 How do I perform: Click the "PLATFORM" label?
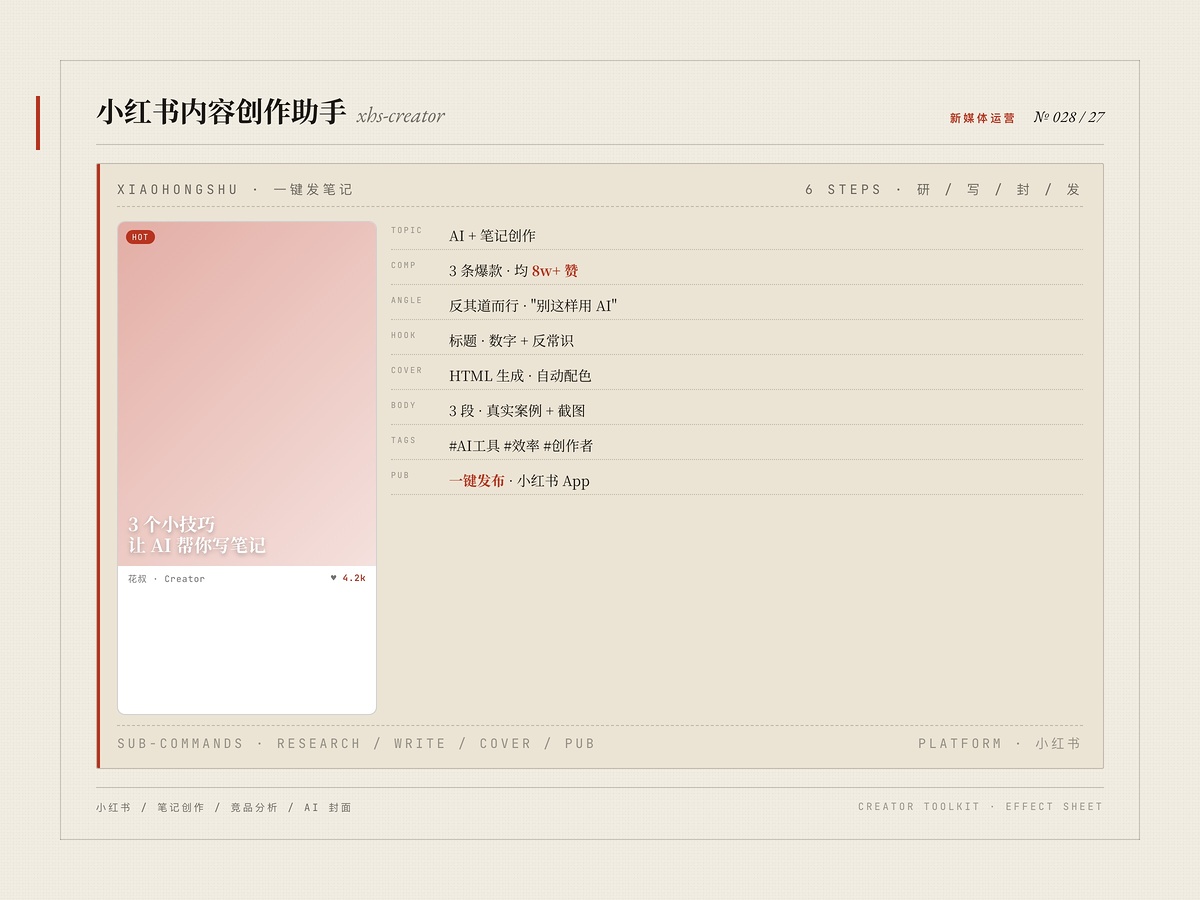coord(960,744)
